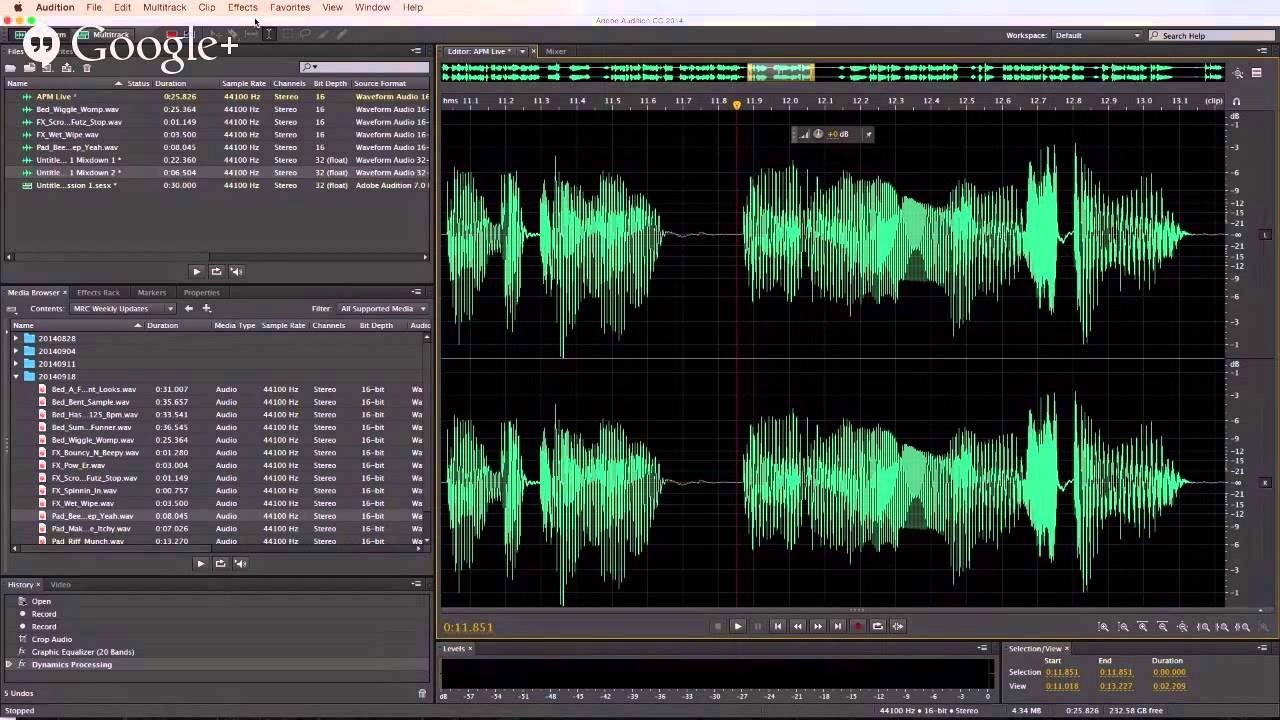Move playhead to previous marker
Screen dimensions: 1280x720
[778, 626]
